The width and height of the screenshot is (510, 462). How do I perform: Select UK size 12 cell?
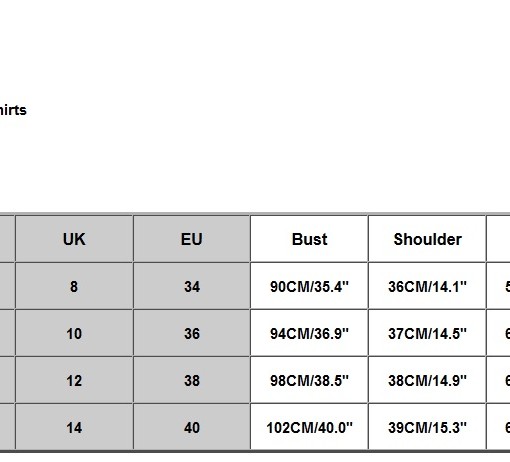pos(74,380)
